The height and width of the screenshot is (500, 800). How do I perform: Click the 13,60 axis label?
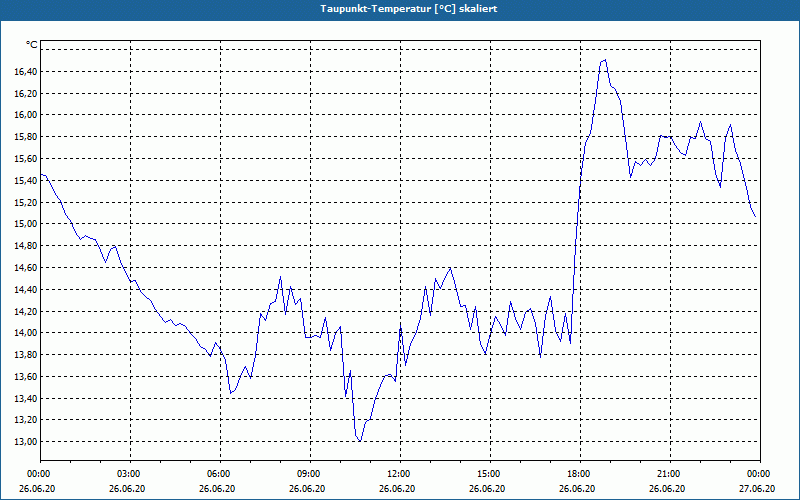pyautogui.click(x=26, y=376)
